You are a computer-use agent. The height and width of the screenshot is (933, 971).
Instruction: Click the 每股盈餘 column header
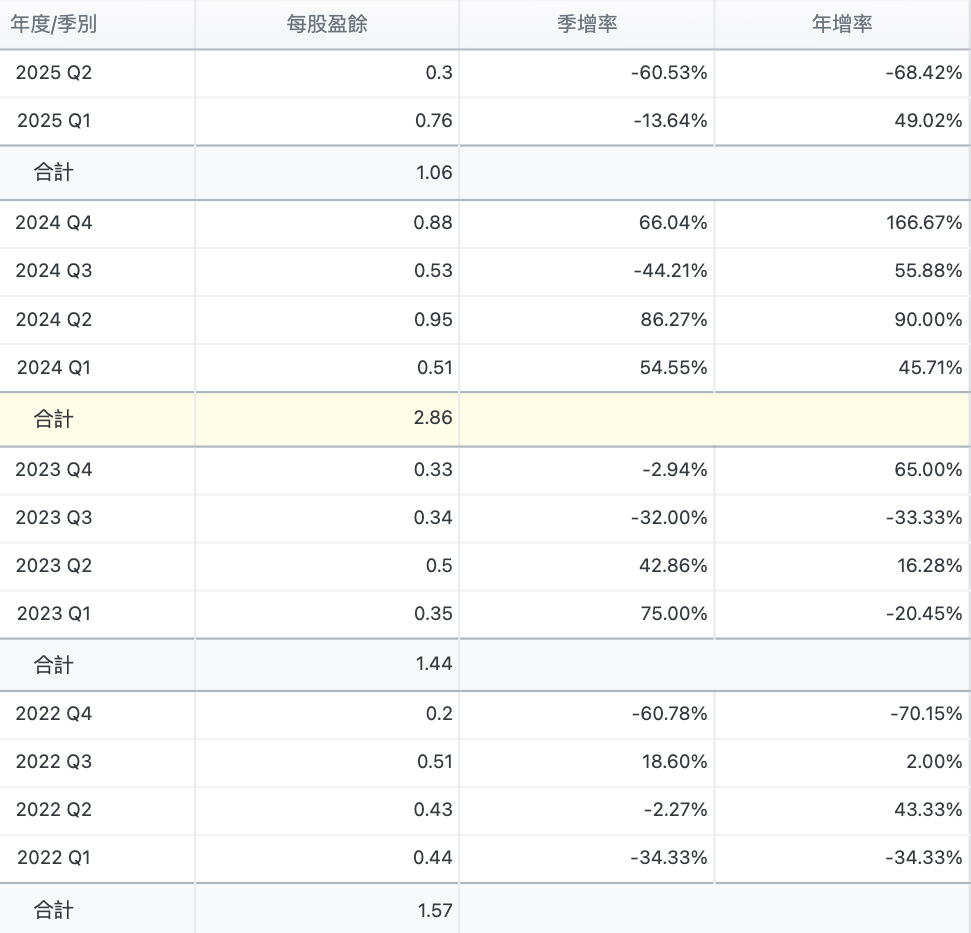[327, 24]
